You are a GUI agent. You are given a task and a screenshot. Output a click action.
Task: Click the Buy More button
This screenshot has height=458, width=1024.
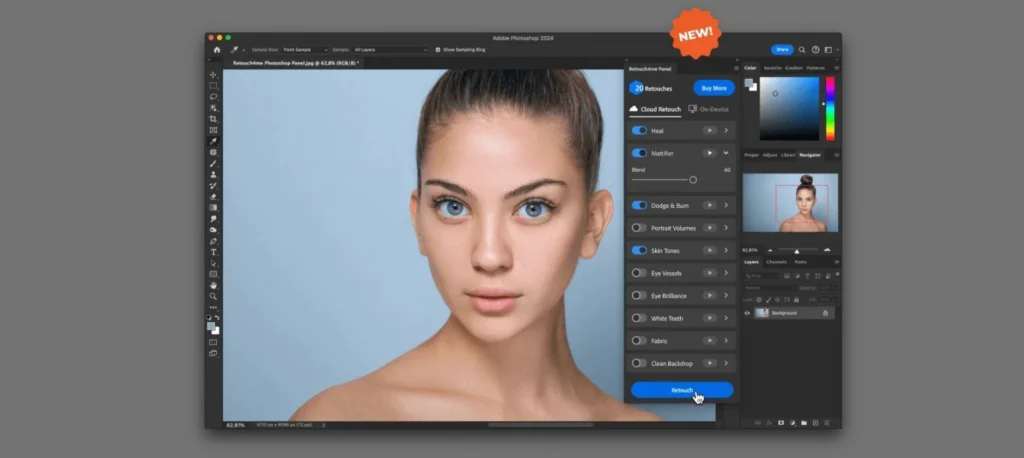click(x=713, y=88)
